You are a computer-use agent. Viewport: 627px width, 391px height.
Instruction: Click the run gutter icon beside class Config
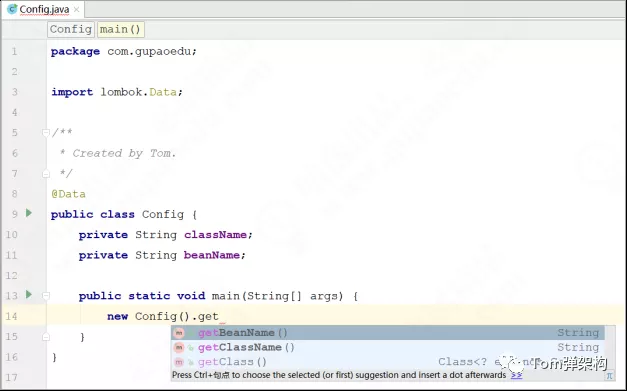[29, 213]
